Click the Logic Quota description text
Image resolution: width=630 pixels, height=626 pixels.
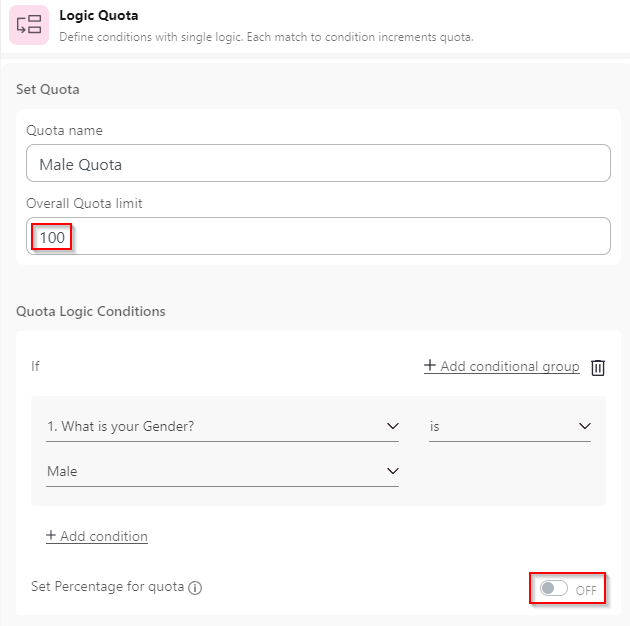point(265,37)
